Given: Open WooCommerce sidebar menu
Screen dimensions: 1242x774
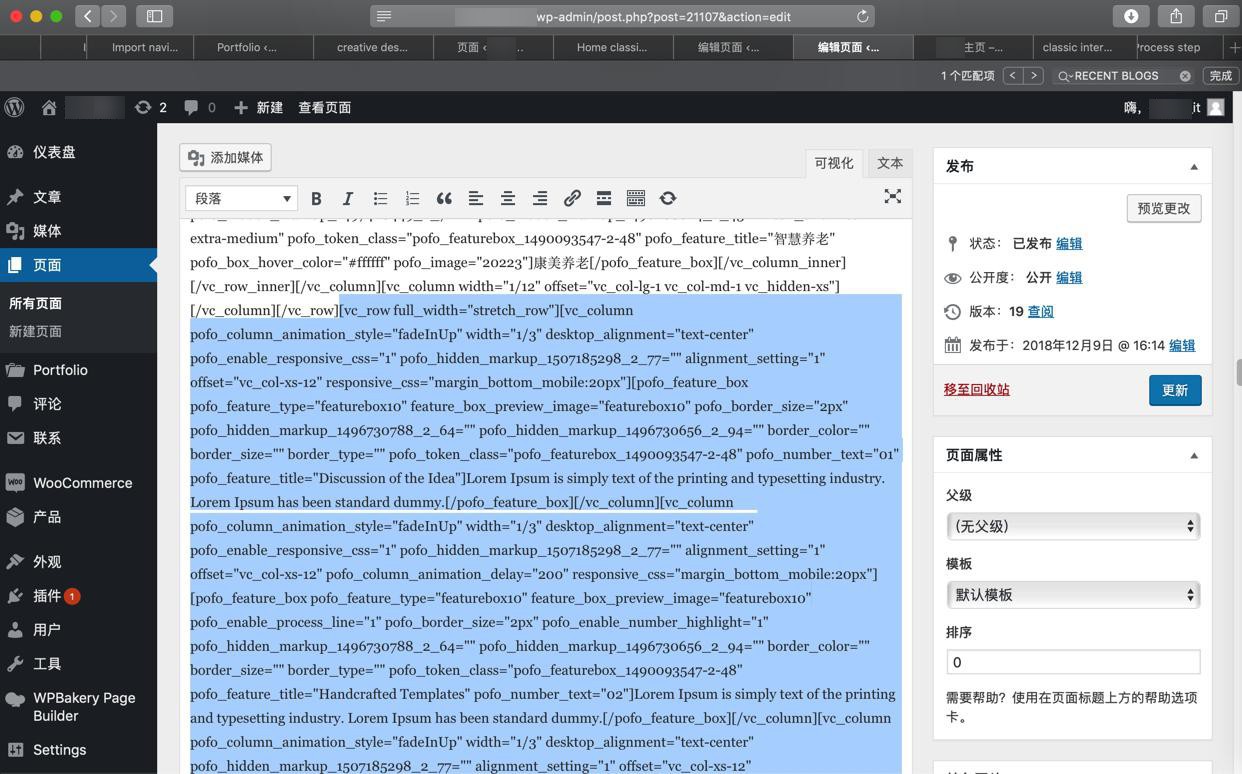Looking at the screenshot, I should pos(78,483).
